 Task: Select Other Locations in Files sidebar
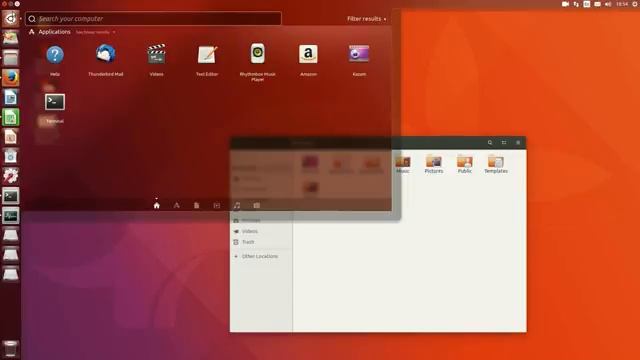pos(261,256)
